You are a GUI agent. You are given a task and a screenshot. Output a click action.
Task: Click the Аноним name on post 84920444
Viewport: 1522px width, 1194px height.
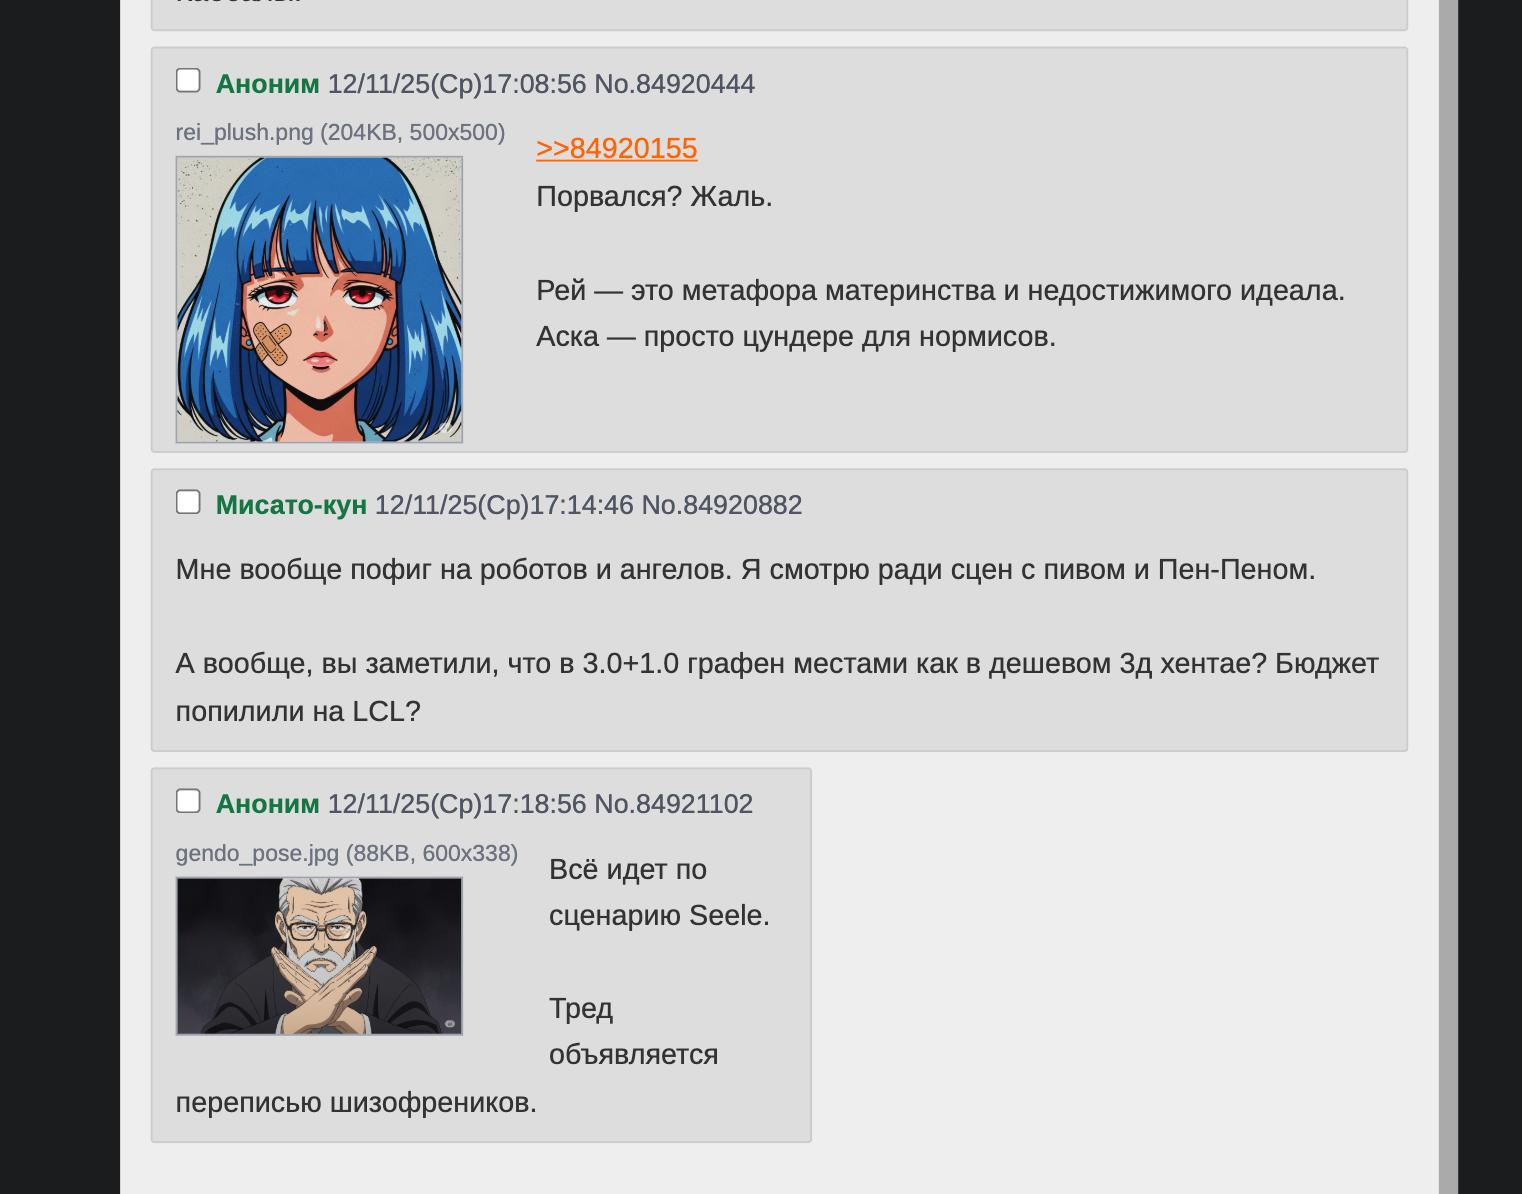(268, 84)
